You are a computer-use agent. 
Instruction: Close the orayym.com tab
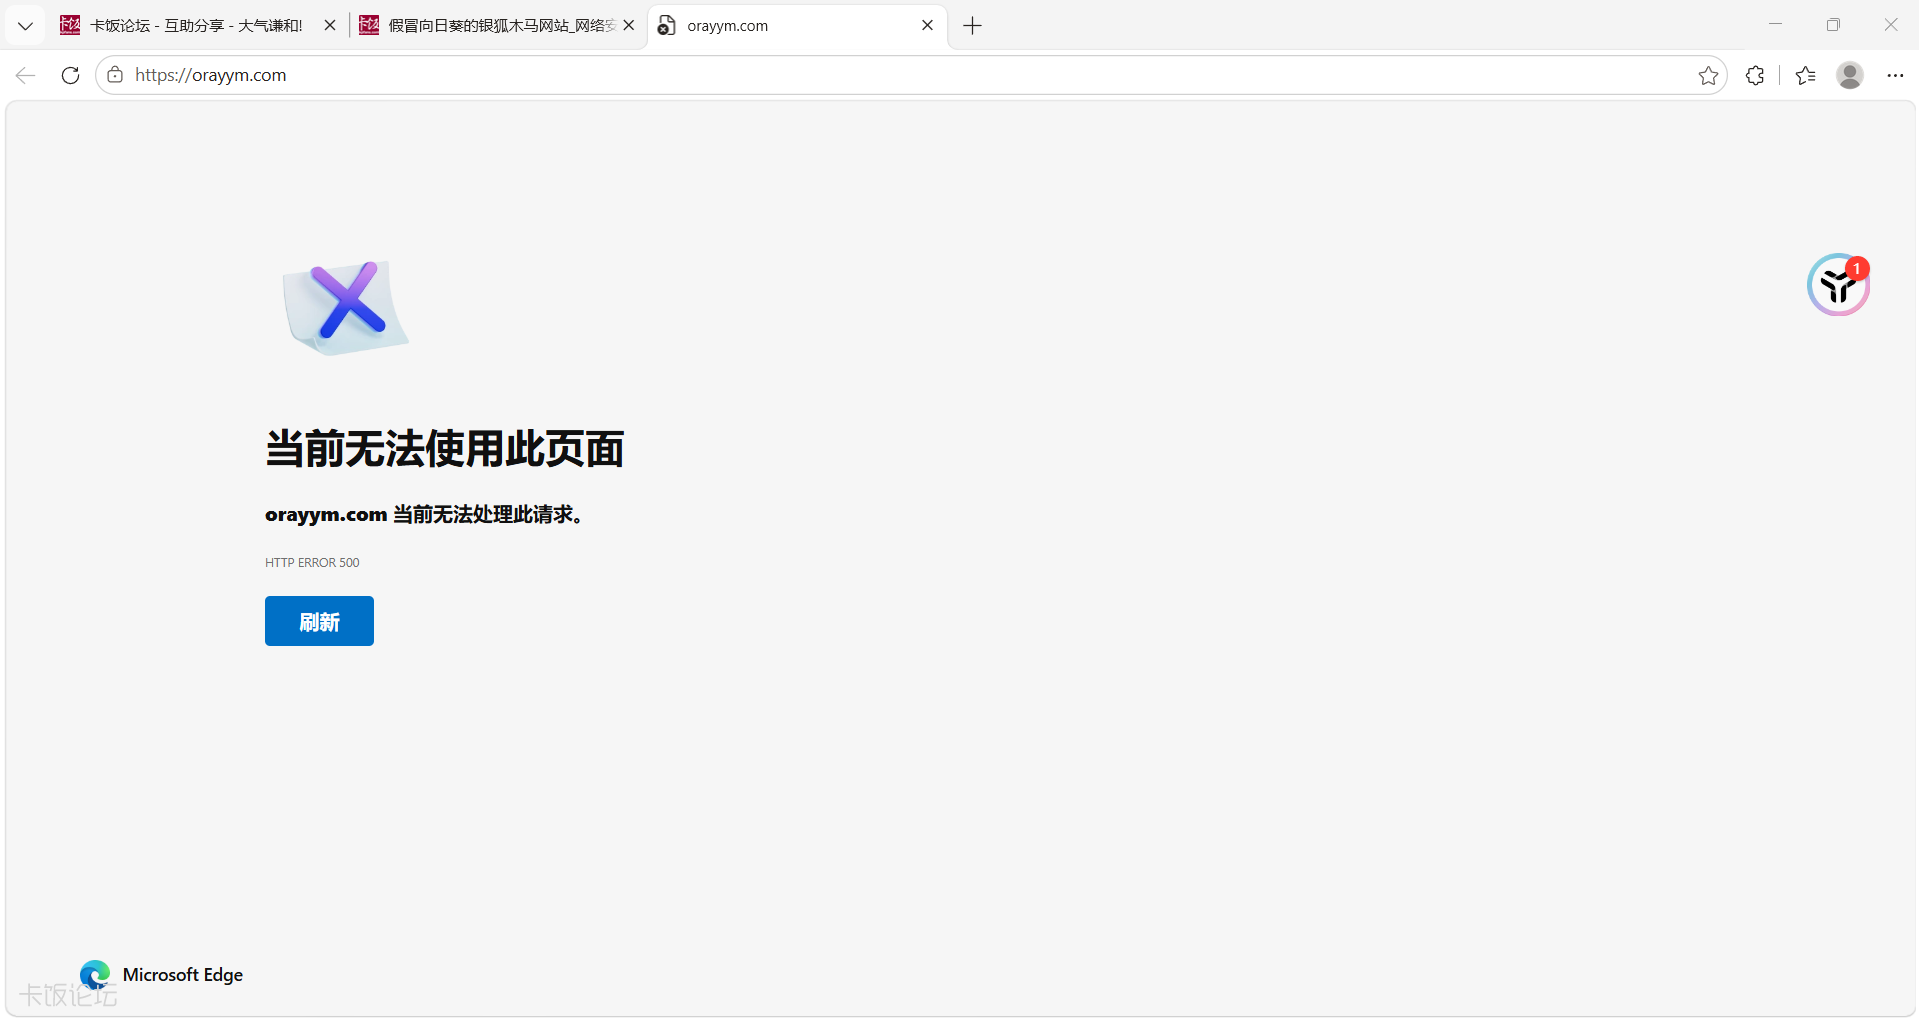pos(927,26)
